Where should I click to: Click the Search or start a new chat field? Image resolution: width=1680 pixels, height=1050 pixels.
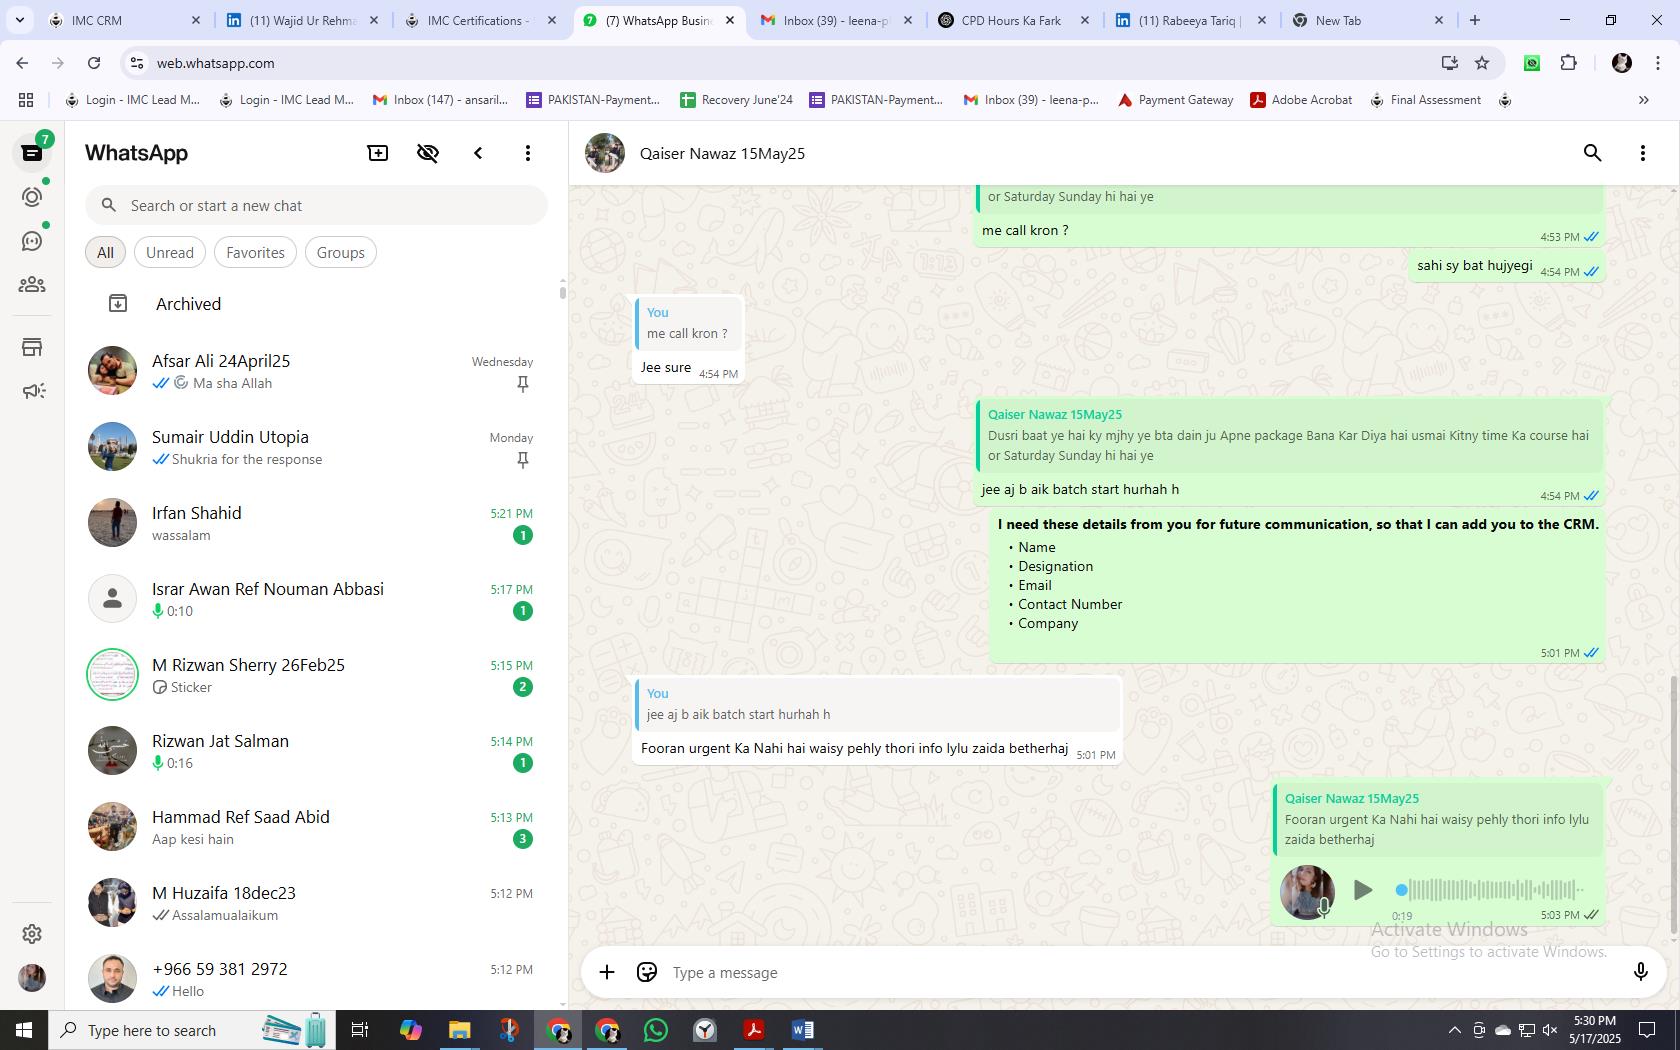coord(316,205)
